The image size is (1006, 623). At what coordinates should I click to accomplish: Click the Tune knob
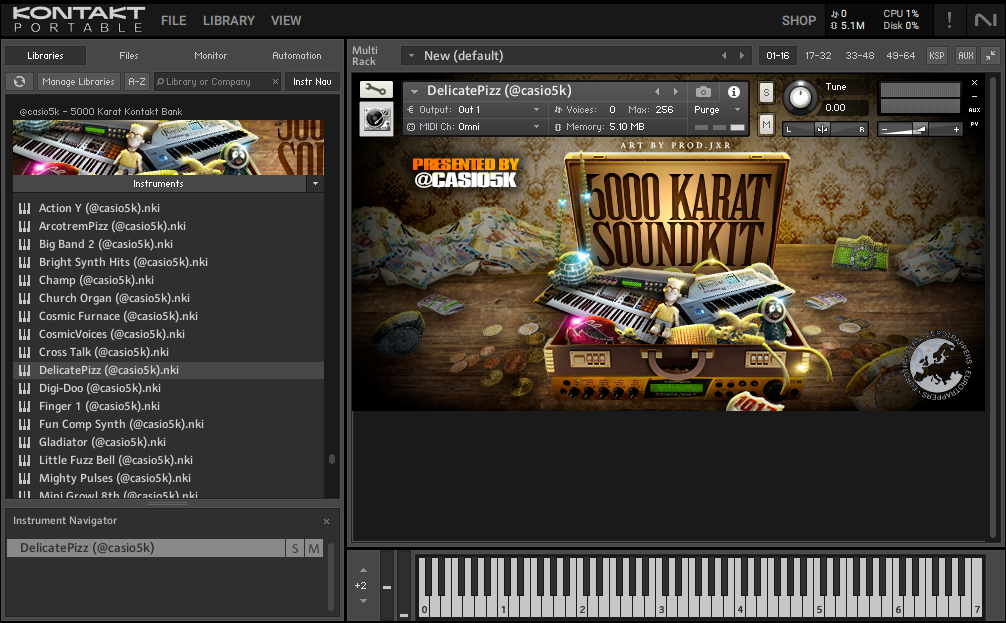point(799,98)
